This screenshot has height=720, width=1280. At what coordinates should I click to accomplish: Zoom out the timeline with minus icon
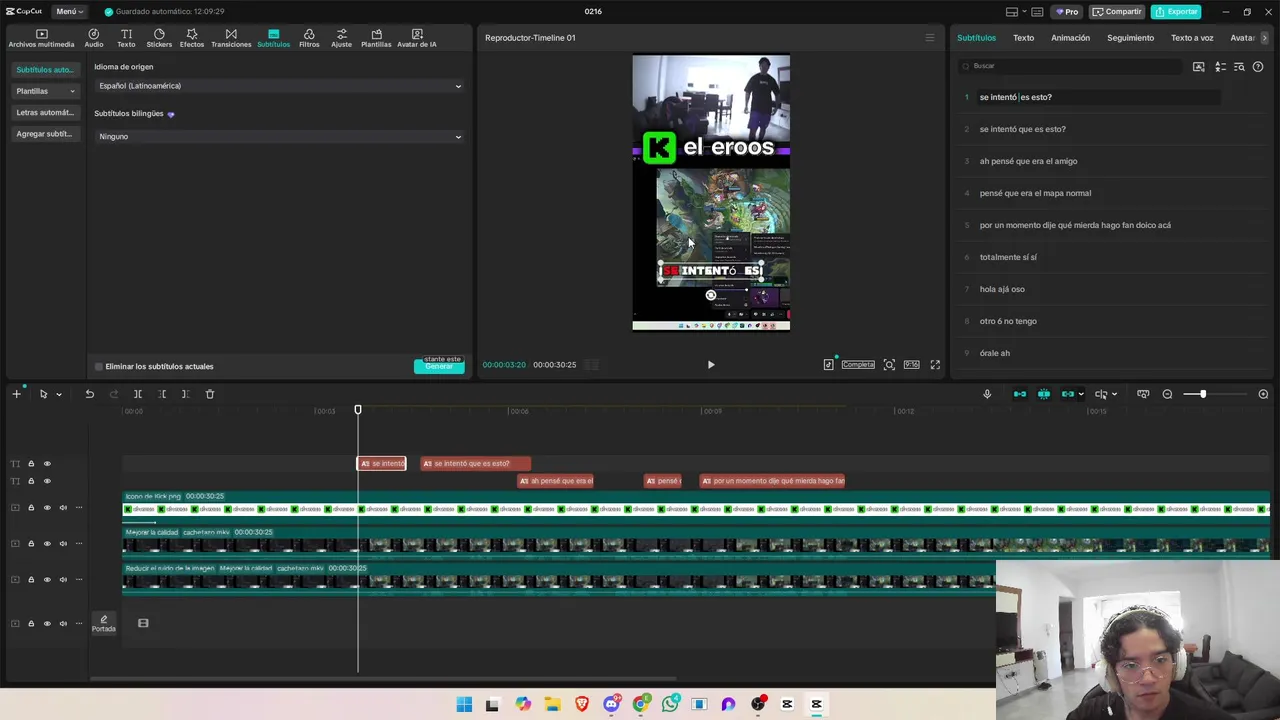pos(1167,394)
